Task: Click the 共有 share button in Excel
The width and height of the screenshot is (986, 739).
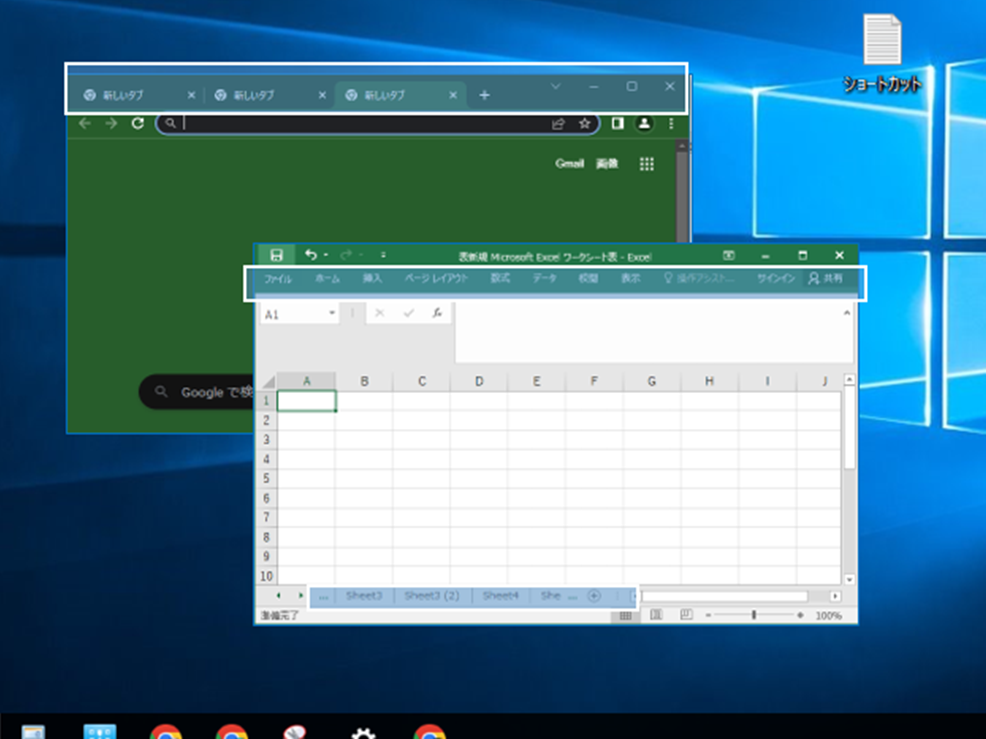Action: coord(826,278)
